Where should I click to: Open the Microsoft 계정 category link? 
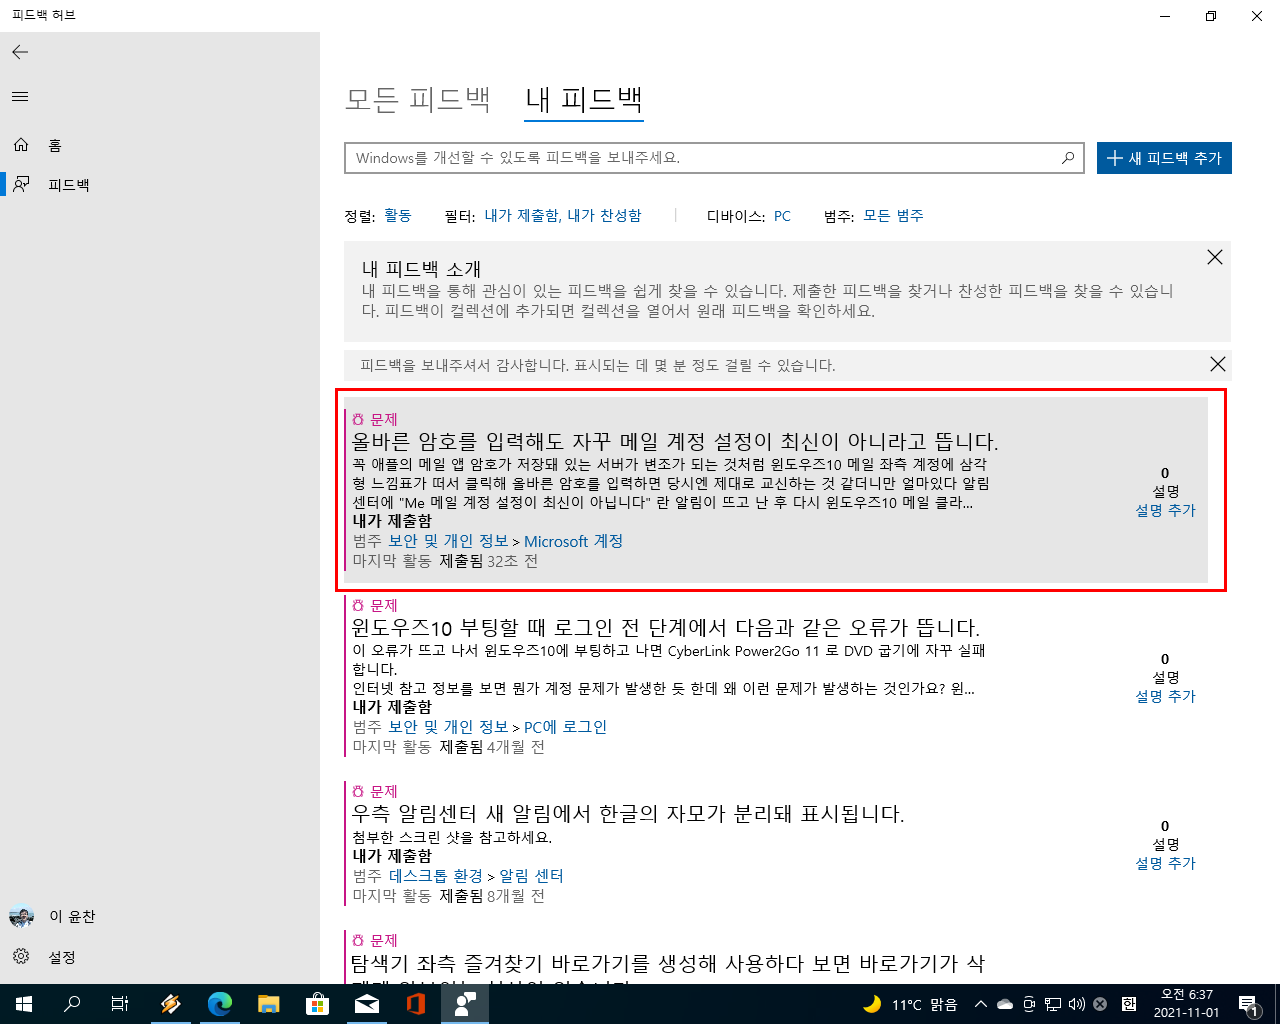(573, 541)
